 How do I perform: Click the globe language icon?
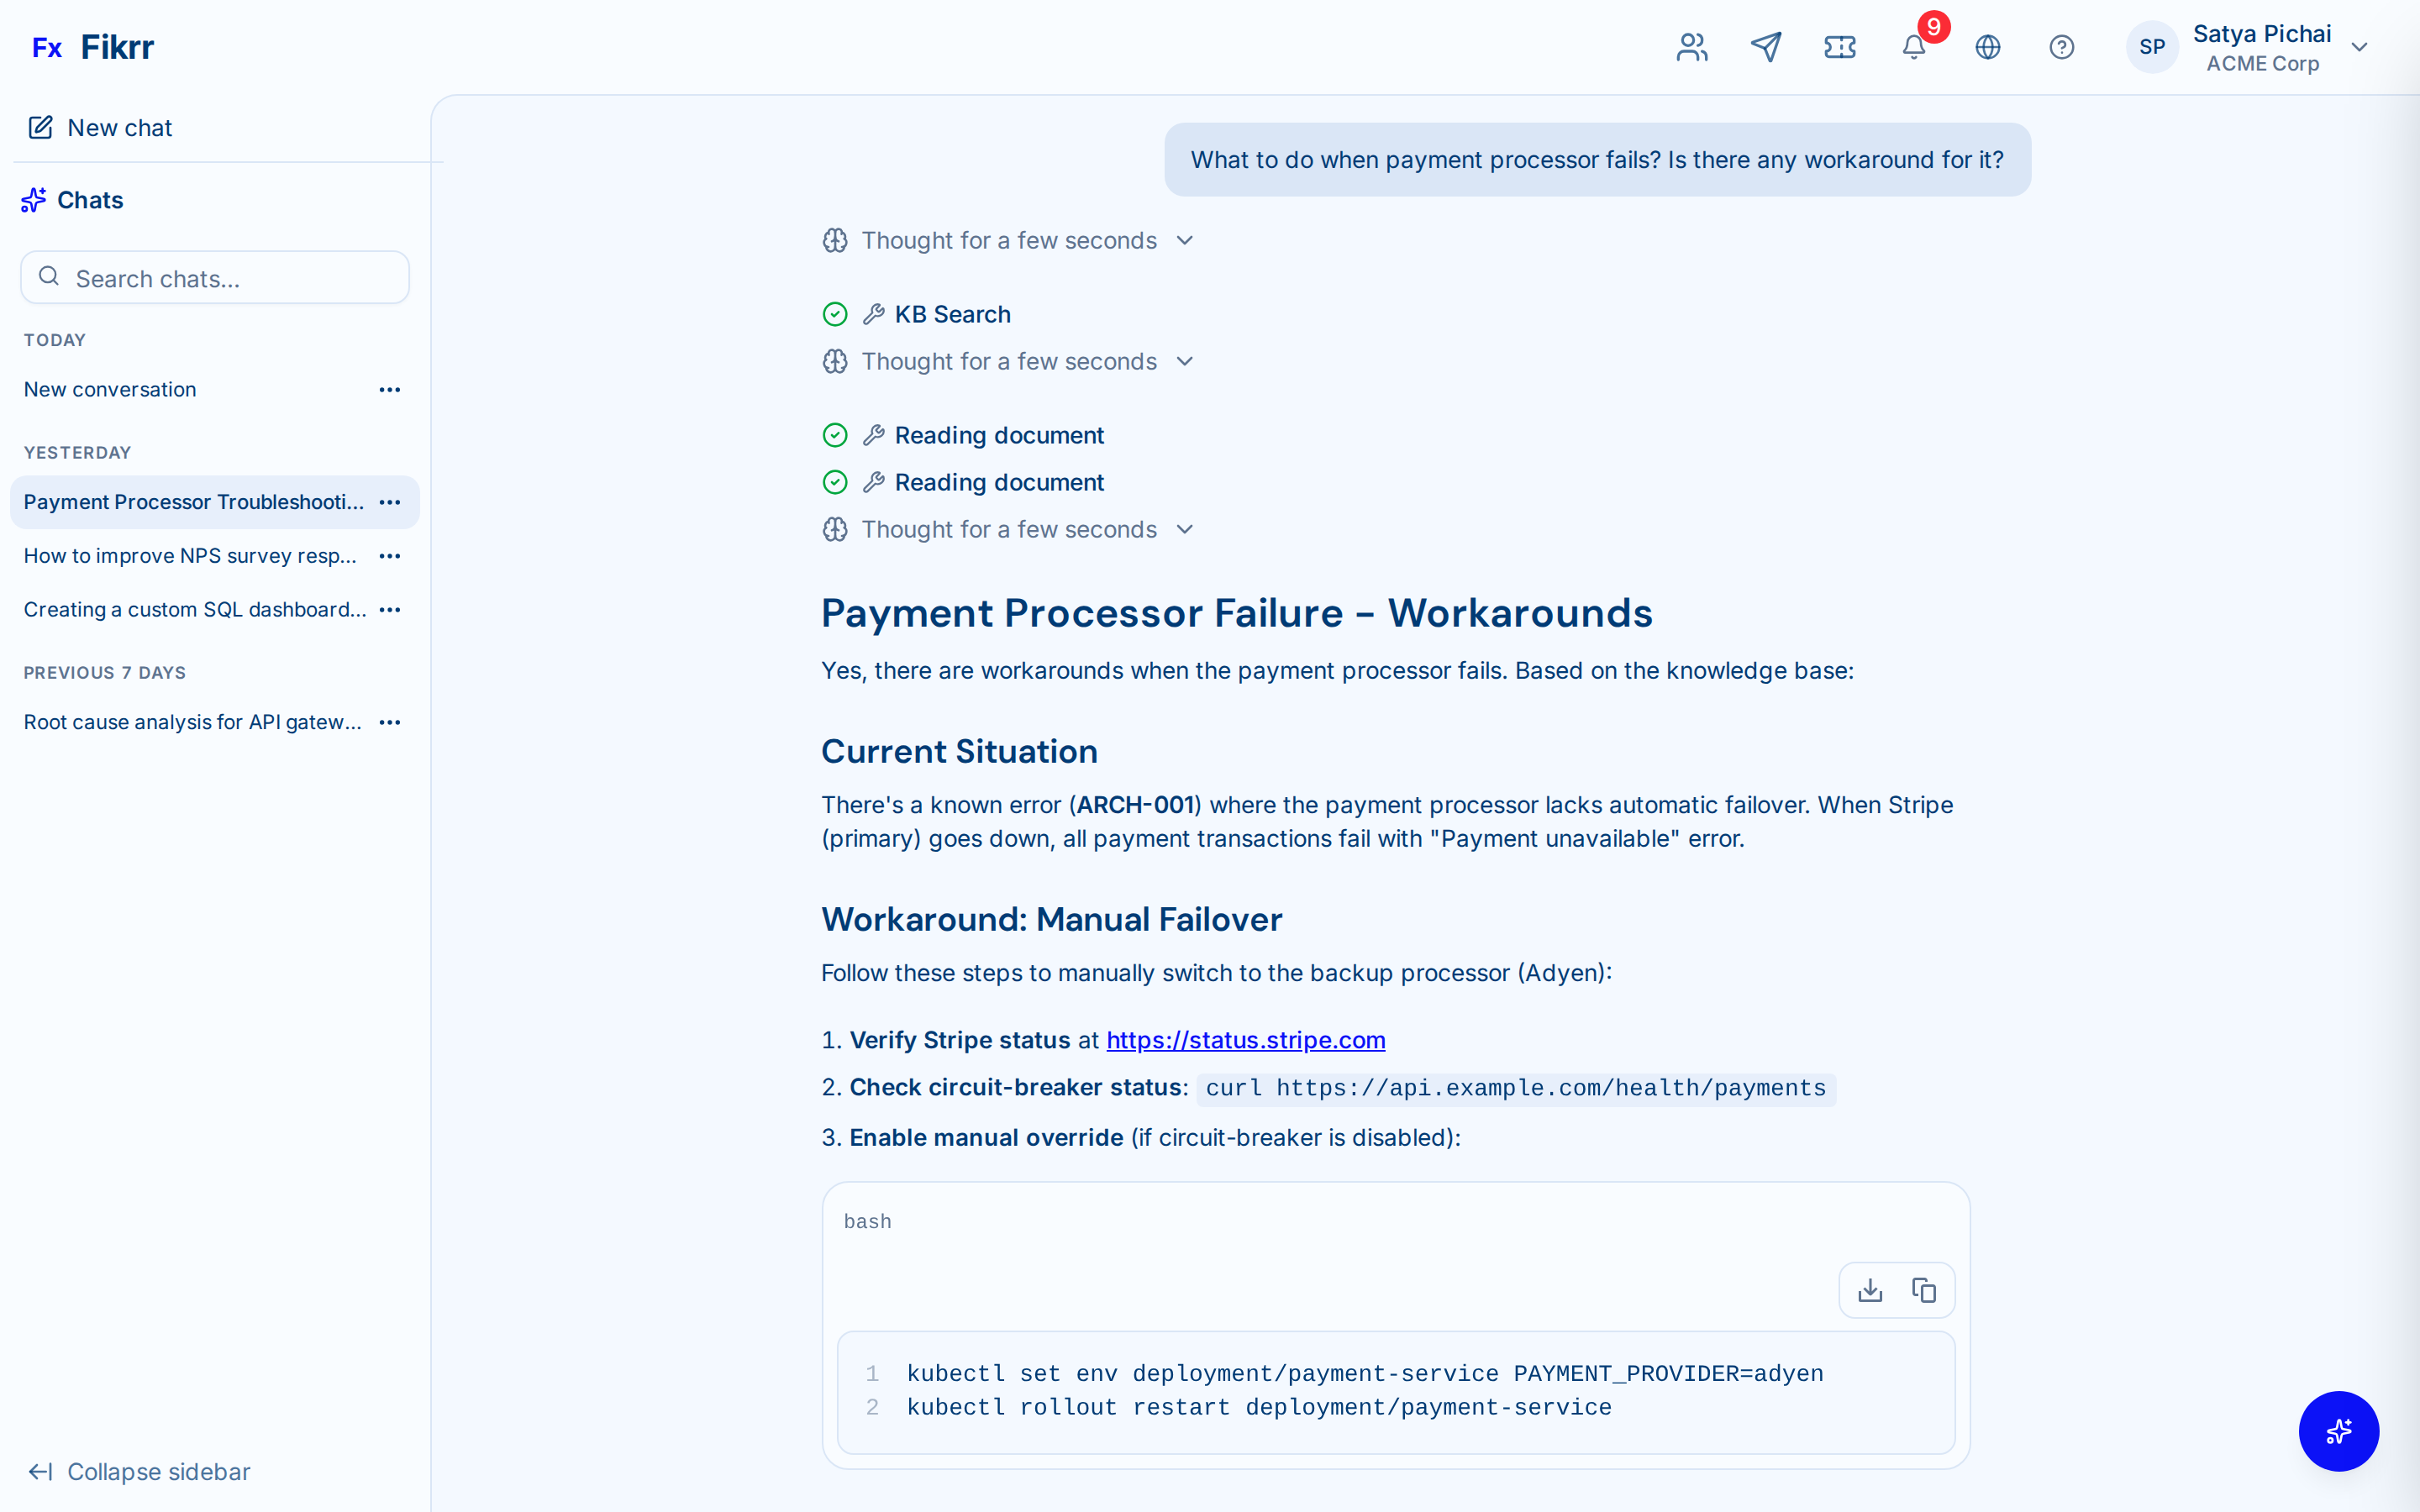1987,47
